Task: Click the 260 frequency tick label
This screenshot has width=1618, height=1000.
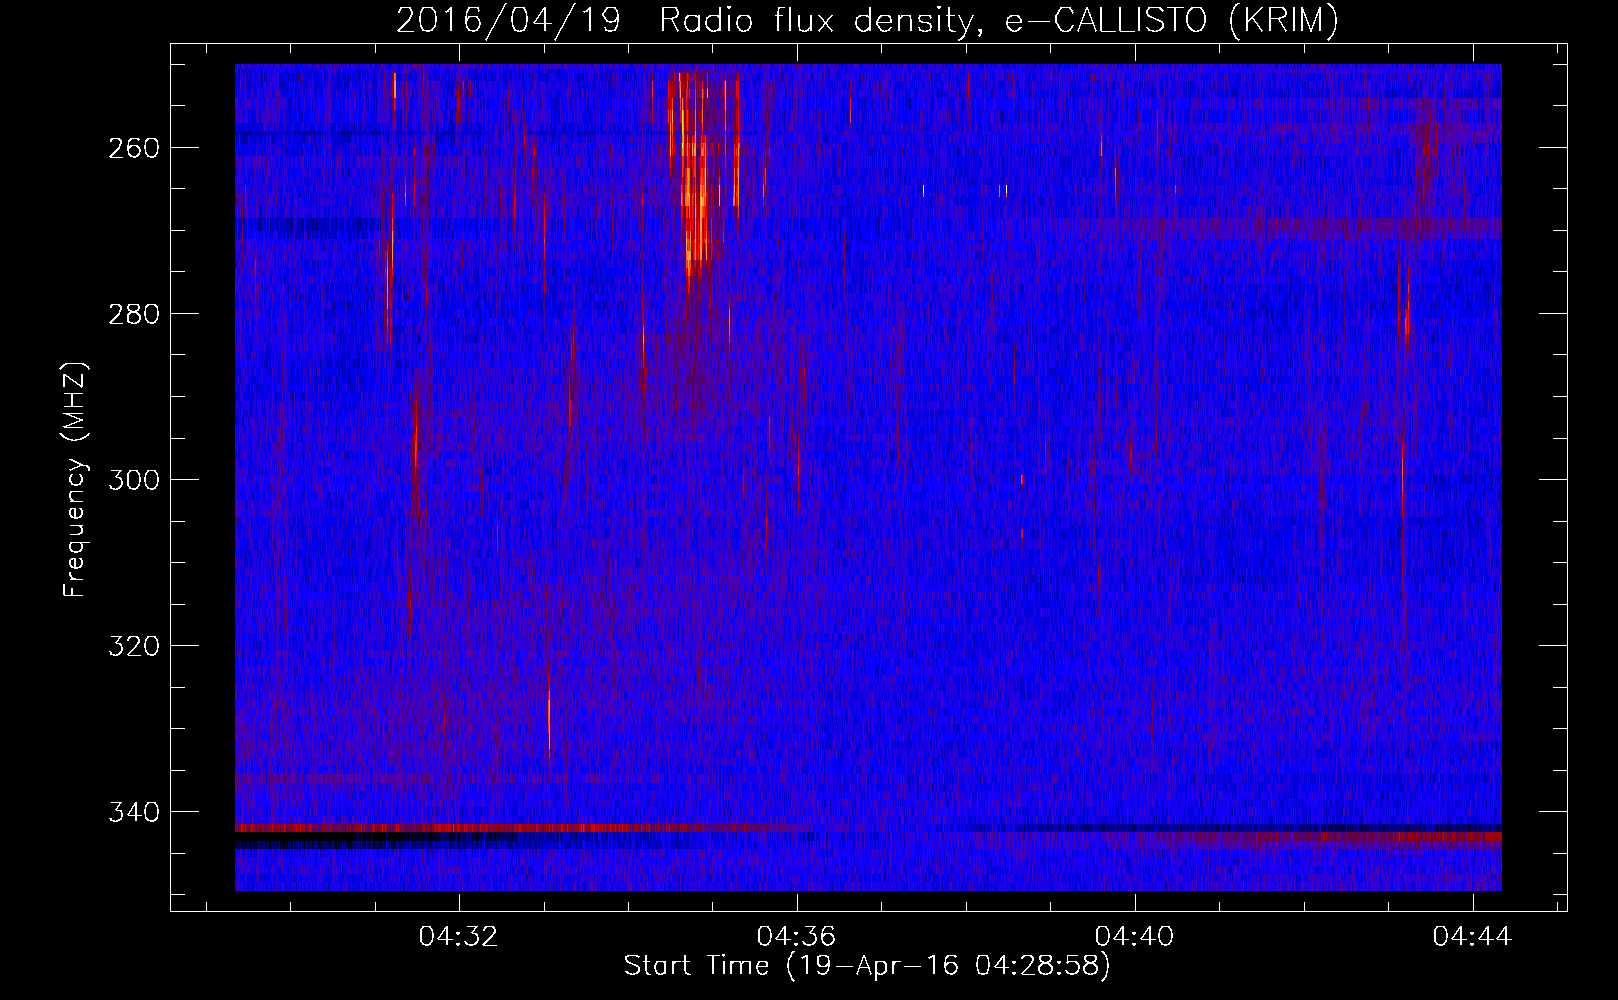Action: click(134, 148)
